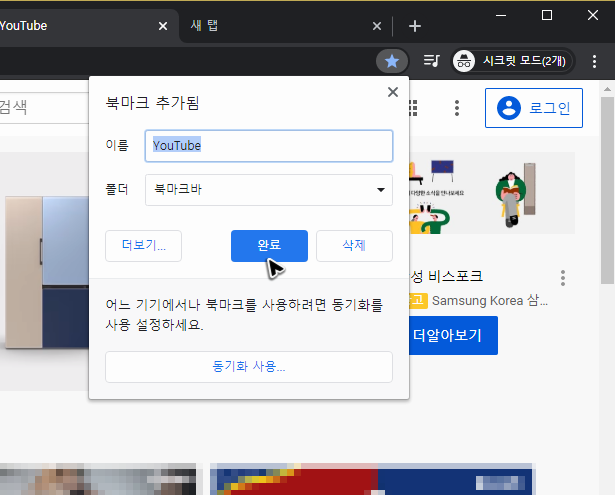Screen dimensions: 615x495
Task: Maximize the Chrome window
Action: [x=547, y=16]
